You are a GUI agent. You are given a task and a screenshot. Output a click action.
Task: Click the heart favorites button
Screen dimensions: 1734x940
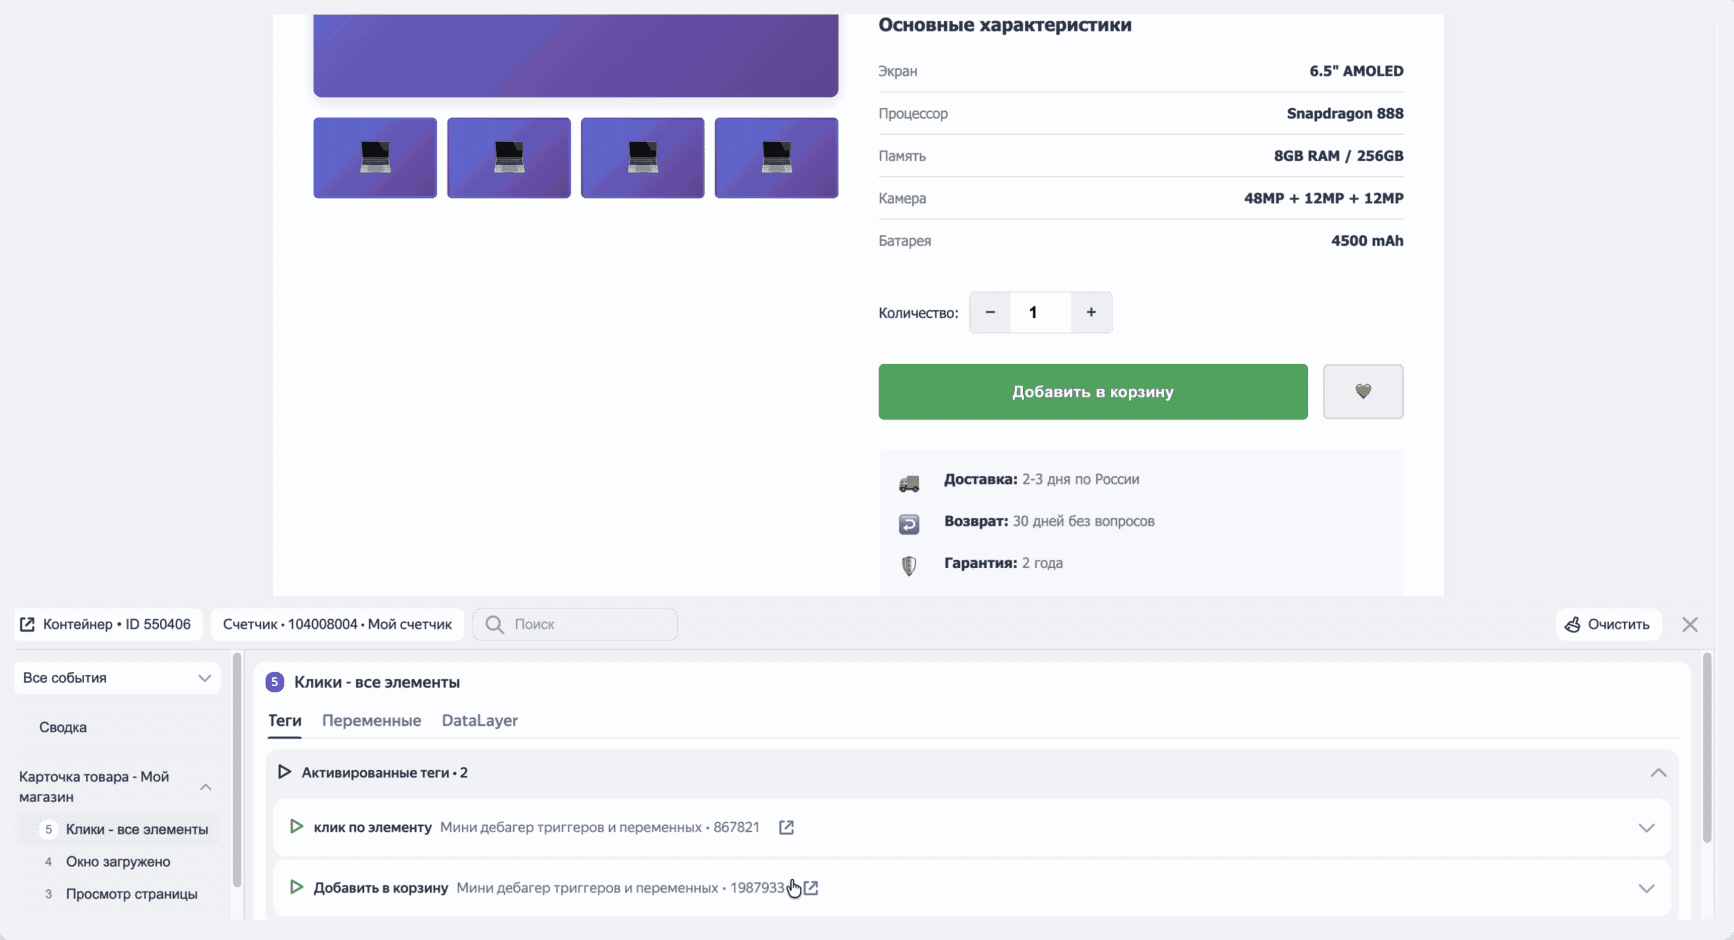pyautogui.click(x=1362, y=392)
